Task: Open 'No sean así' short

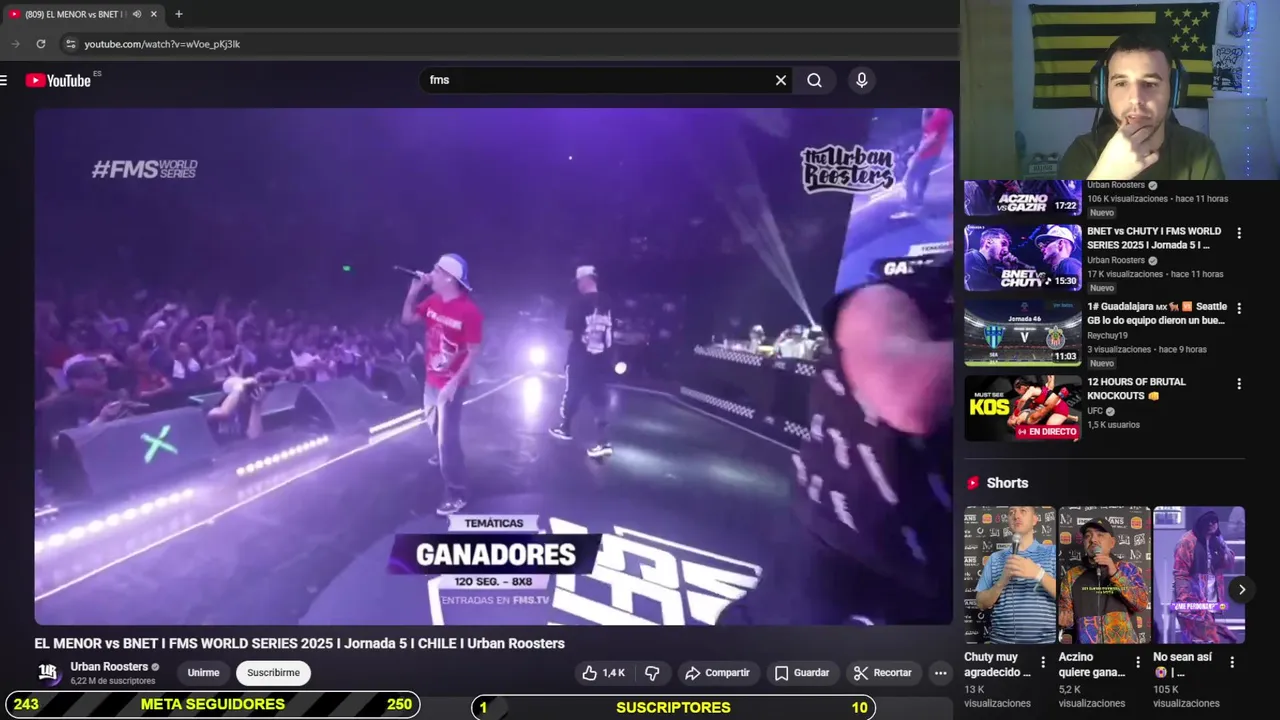Action: pyautogui.click(x=1198, y=575)
